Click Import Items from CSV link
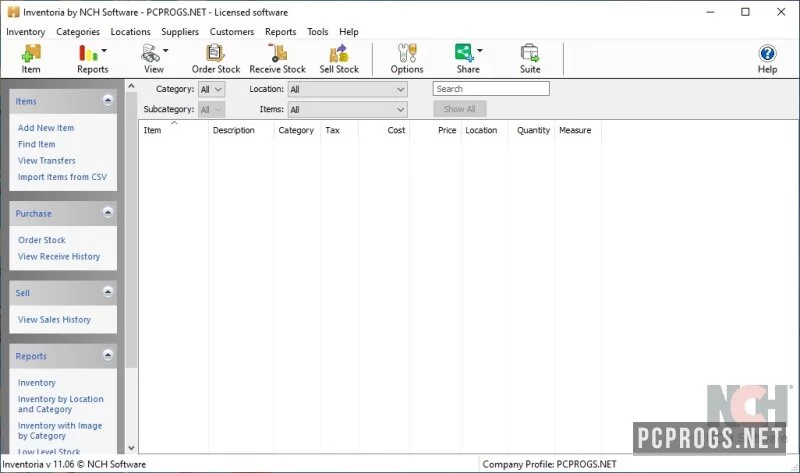The height and width of the screenshot is (473, 800). 62,177
